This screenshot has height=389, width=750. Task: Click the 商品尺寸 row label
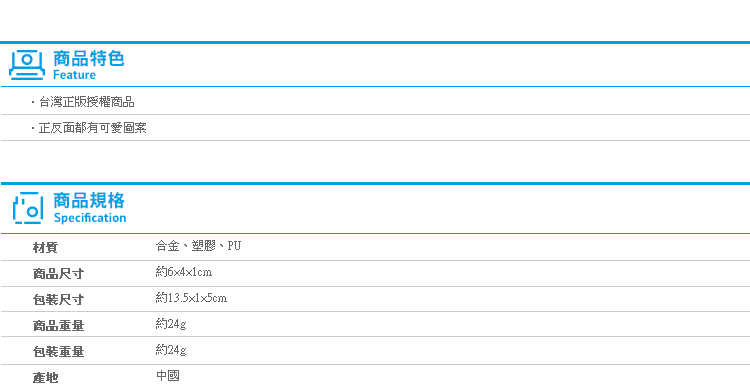[58, 274]
